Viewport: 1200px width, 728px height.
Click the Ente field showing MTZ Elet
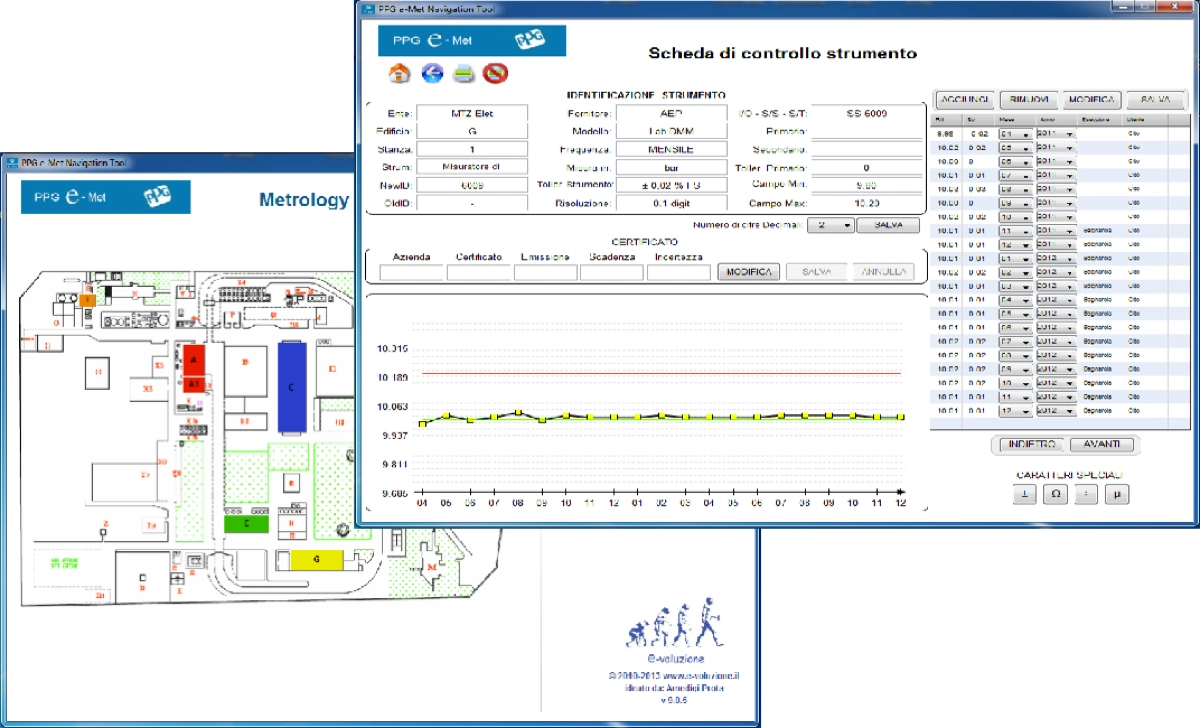(472, 114)
